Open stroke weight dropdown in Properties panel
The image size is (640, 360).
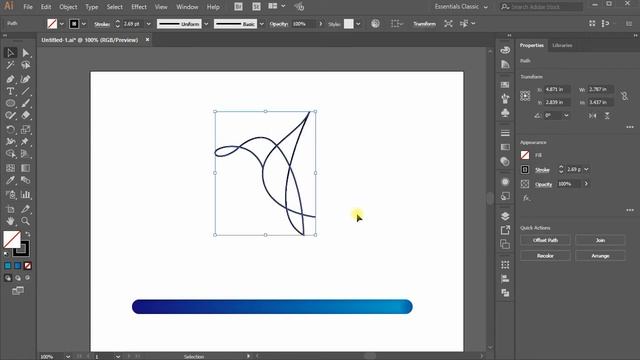pos(587,169)
